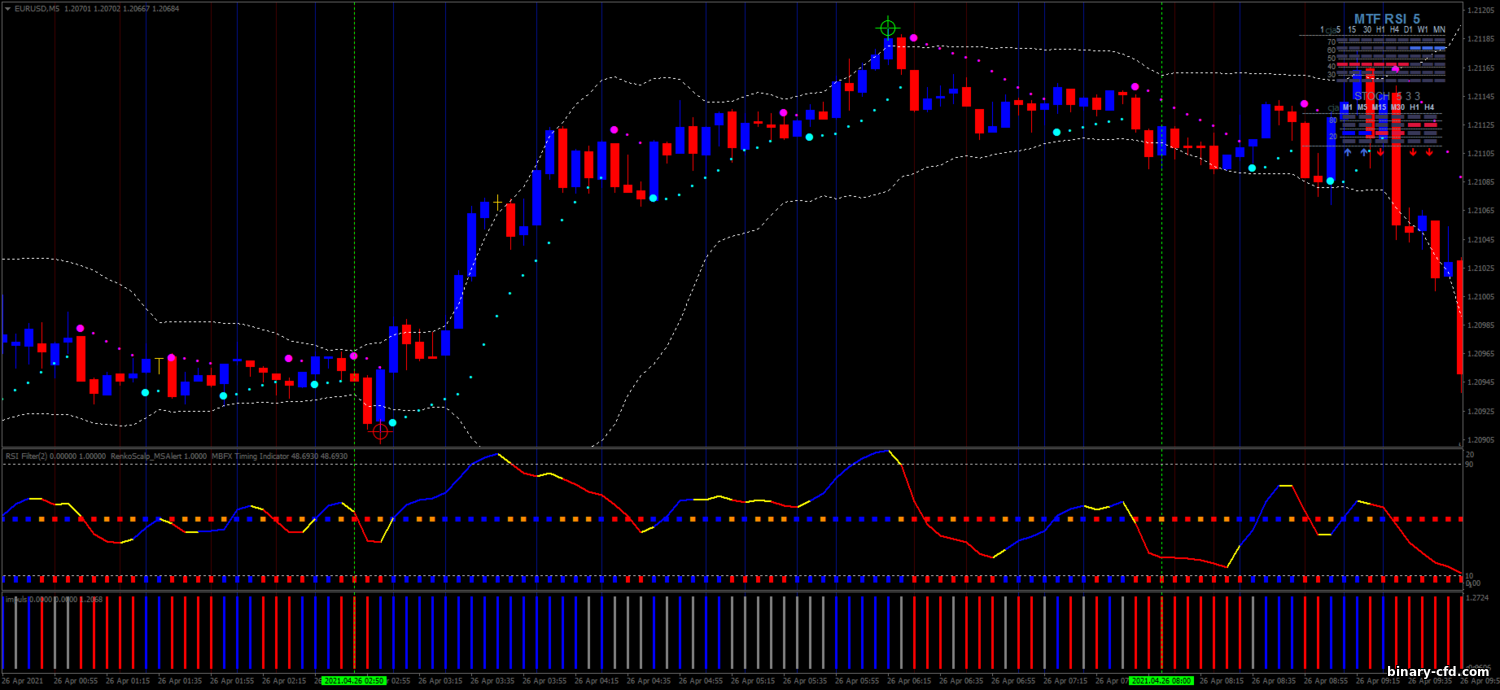Click the 26 Apr 06:15 time axis label
The image size is (1500, 690).
point(907,681)
